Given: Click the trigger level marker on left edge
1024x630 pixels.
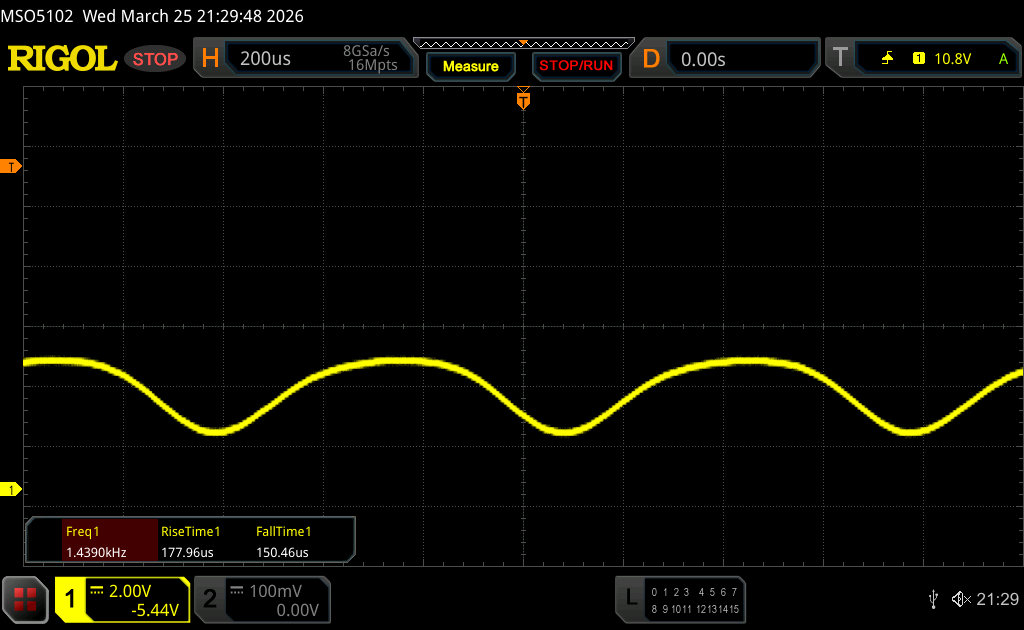Looking at the screenshot, I should (12, 166).
